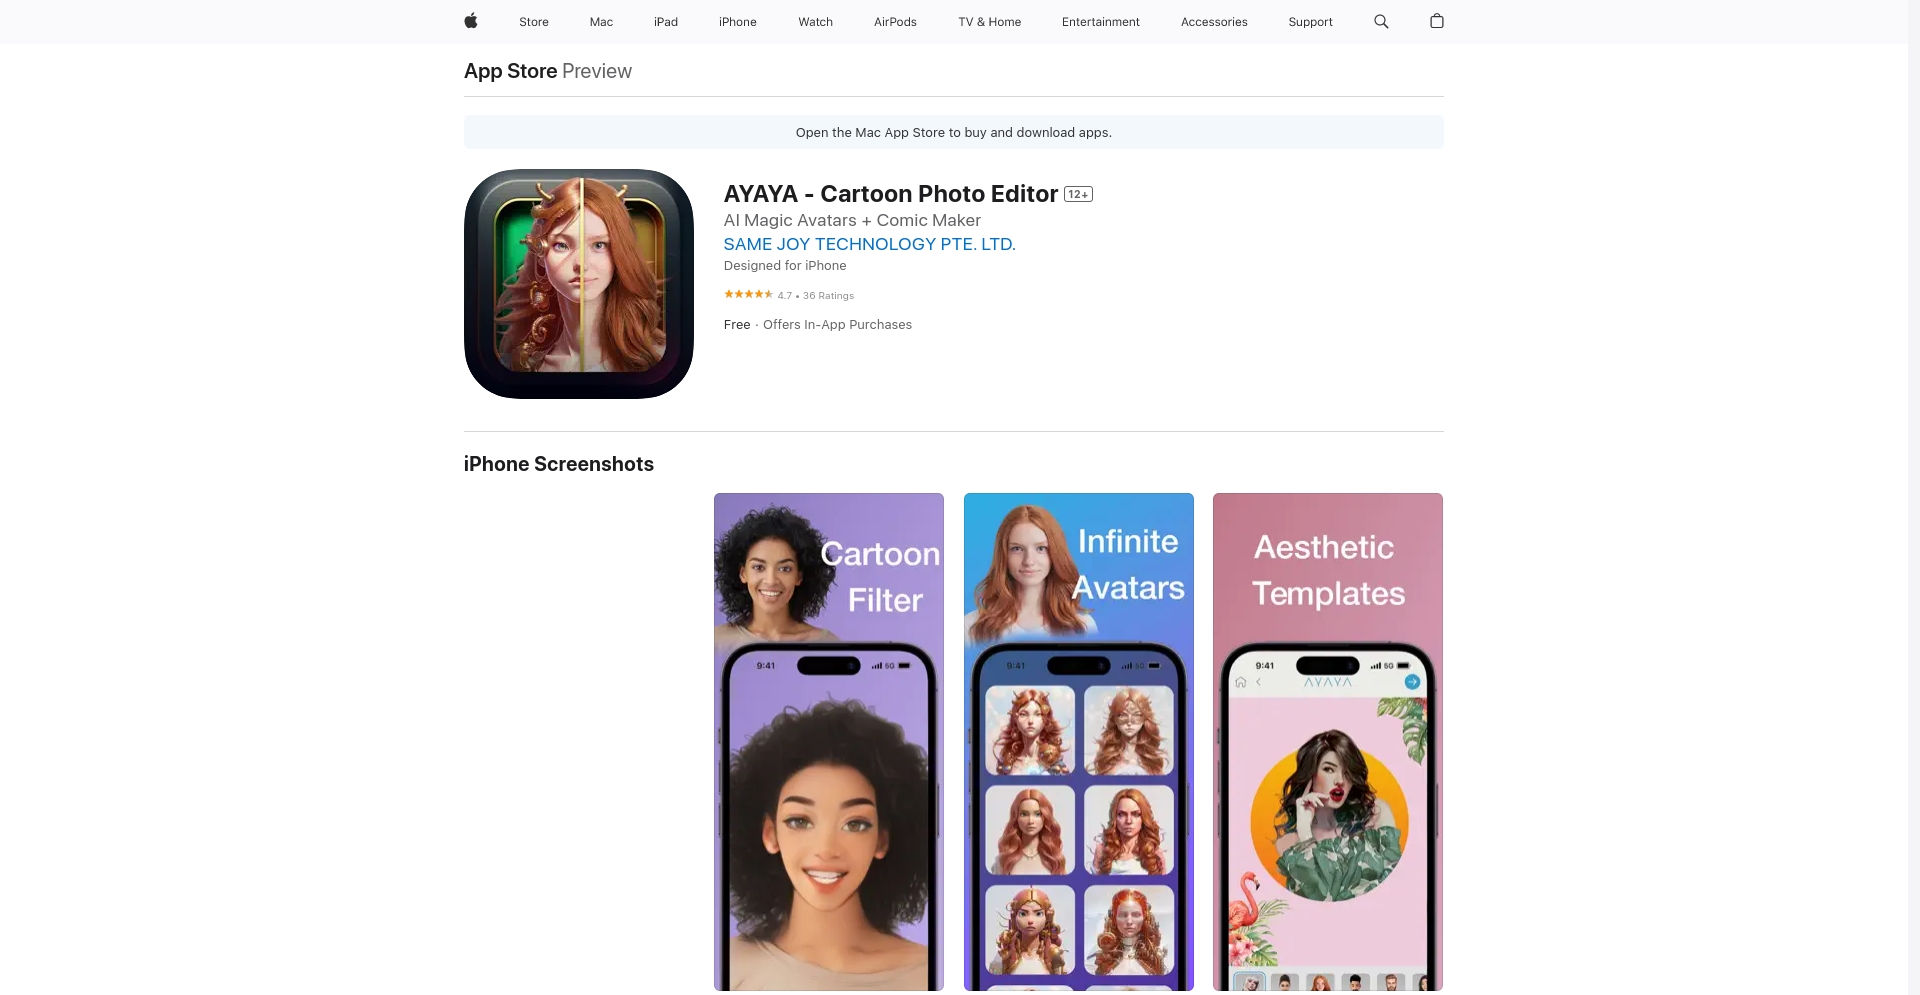Open the iPad menu
Screen dimensions: 1920x995
(x=666, y=22)
